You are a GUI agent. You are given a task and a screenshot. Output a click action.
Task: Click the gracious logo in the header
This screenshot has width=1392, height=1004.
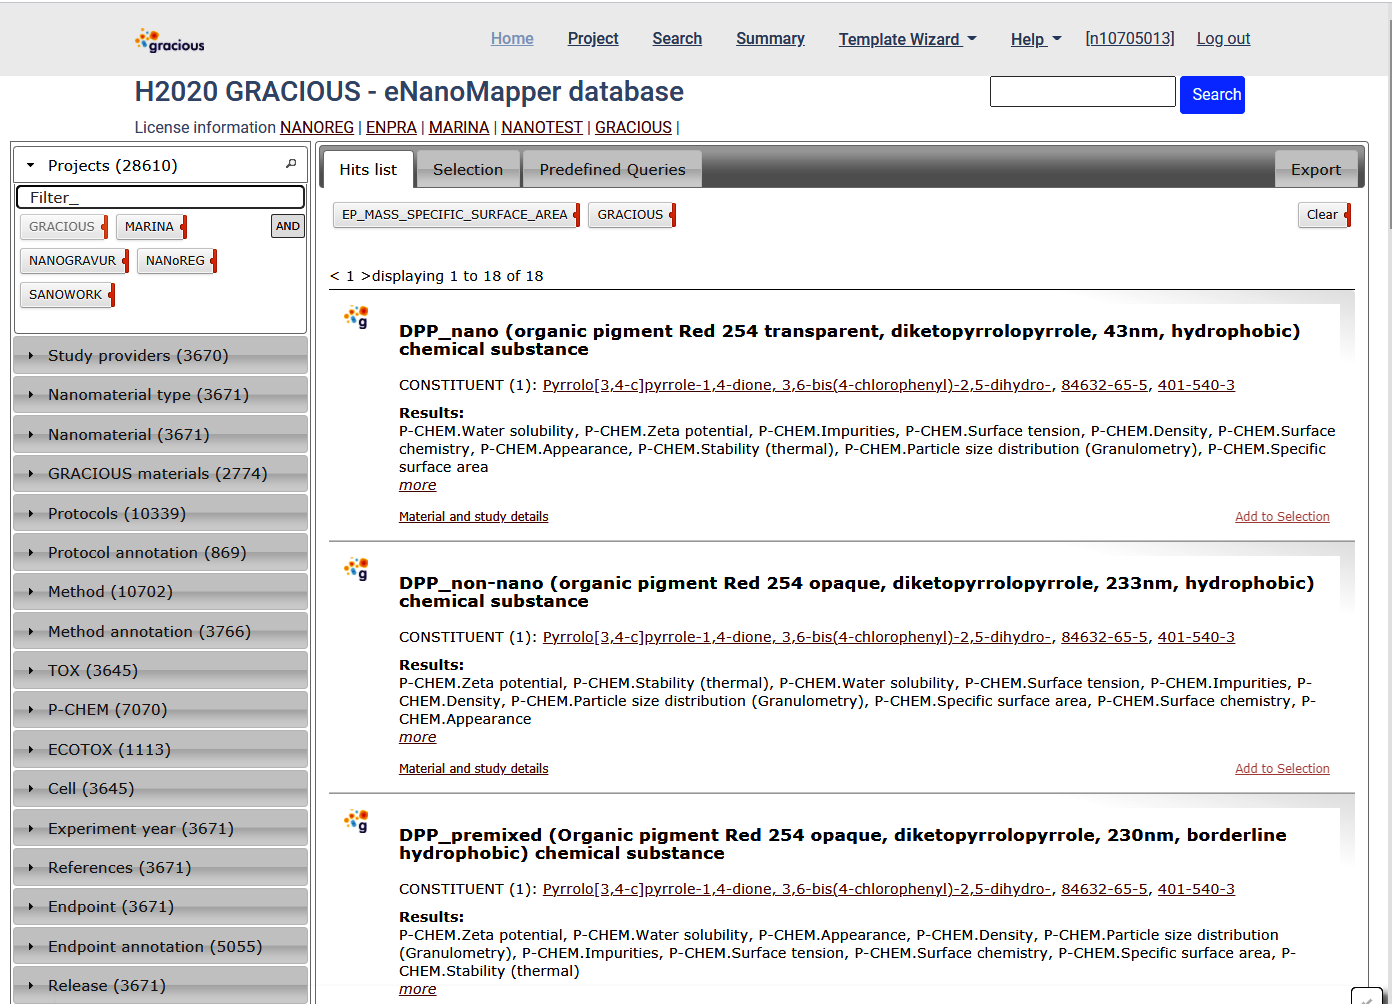(169, 41)
